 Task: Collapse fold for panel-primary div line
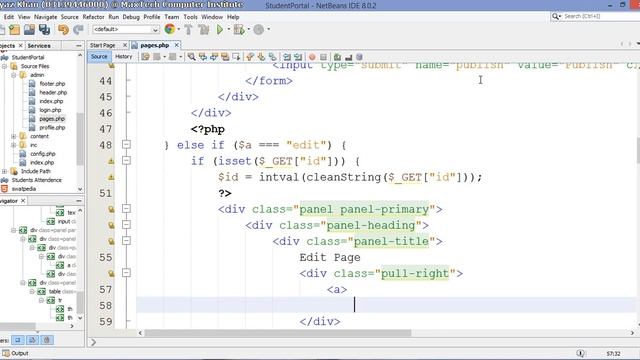click(127, 209)
